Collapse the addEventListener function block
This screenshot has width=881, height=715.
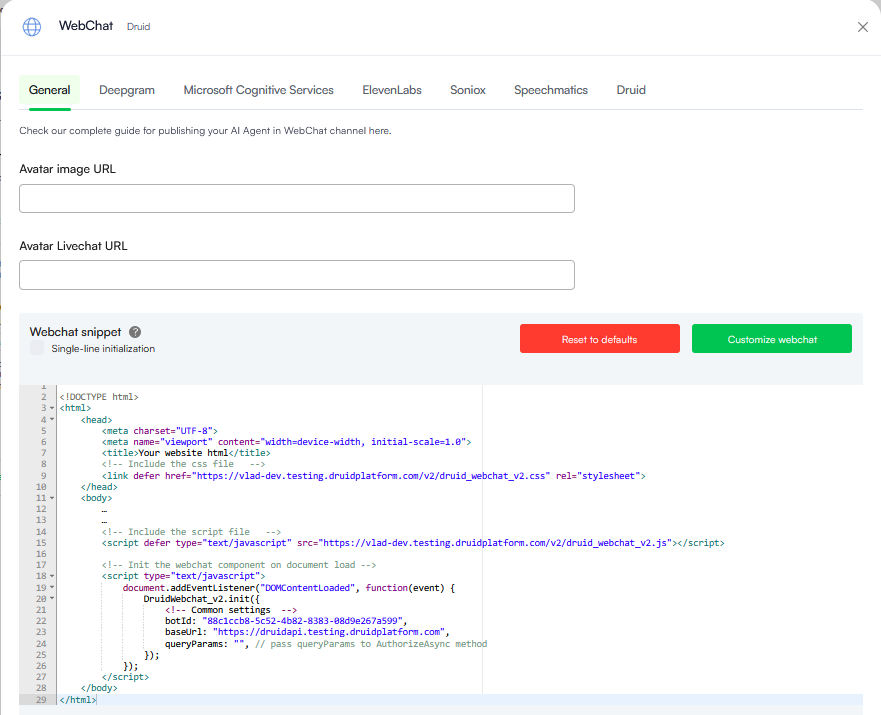coord(51,588)
